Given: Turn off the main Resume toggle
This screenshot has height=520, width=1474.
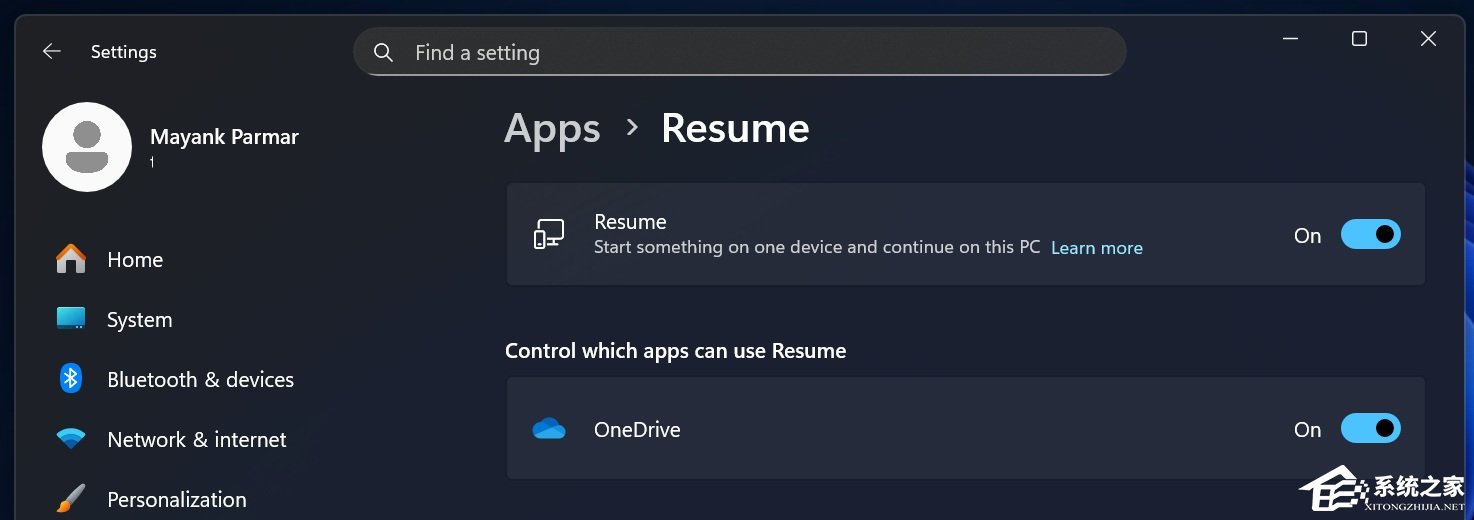Looking at the screenshot, I should 1370,234.
